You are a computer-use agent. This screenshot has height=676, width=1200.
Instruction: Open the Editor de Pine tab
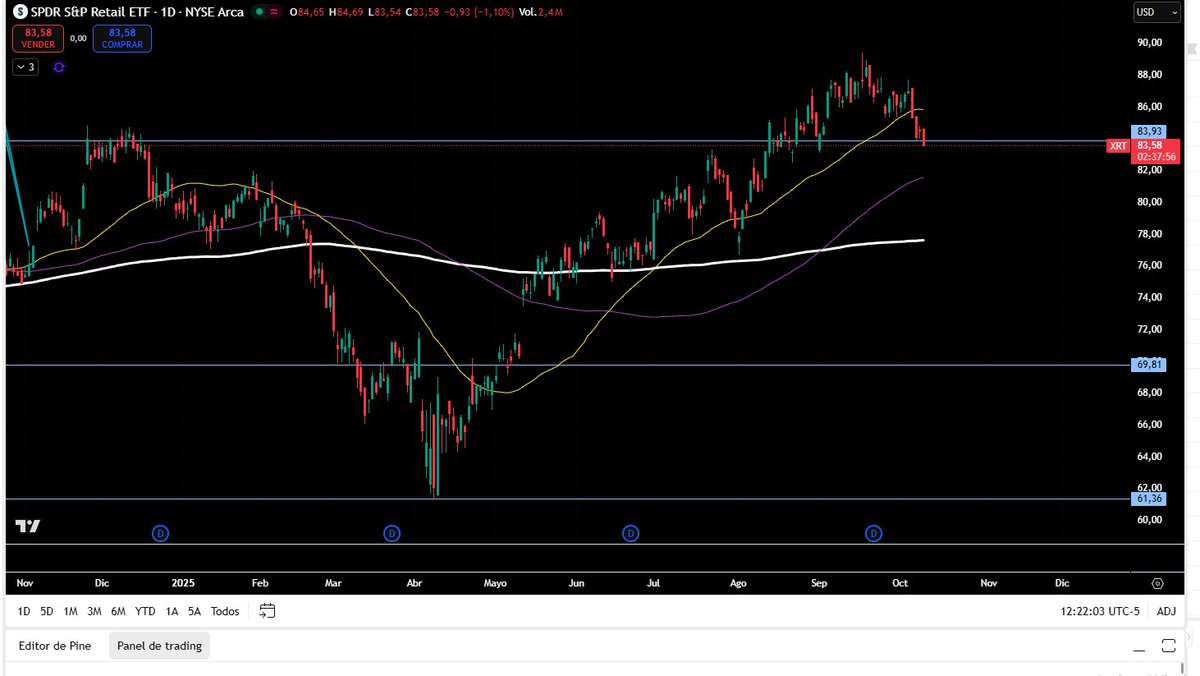click(x=55, y=646)
